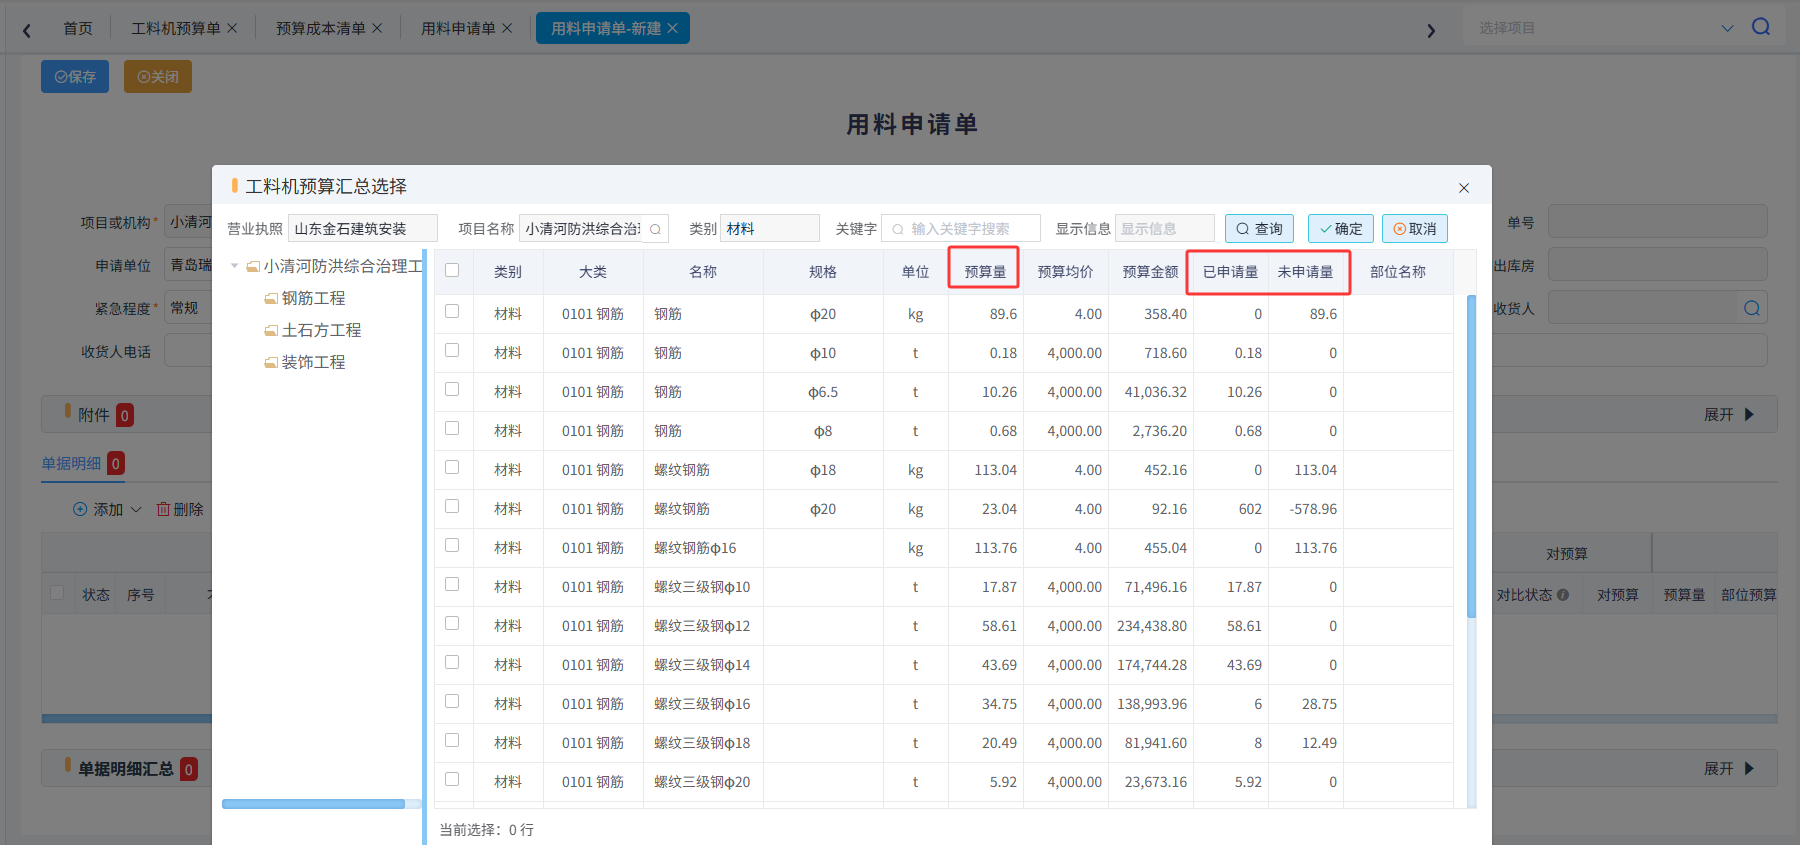
Task: Click the tree panel horizontal scrollbar
Action: [x=313, y=804]
